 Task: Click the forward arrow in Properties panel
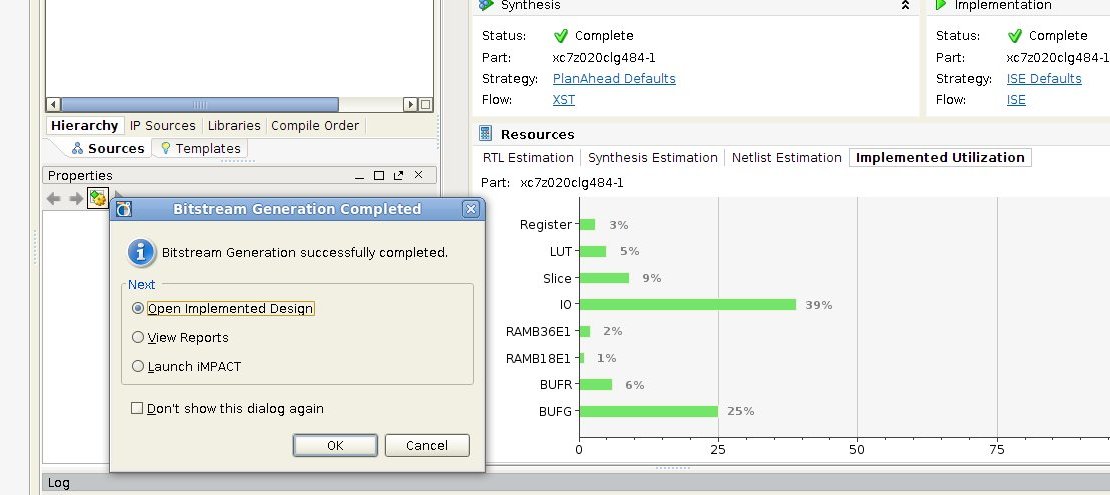pyautogui.click(x=76, y=198)
